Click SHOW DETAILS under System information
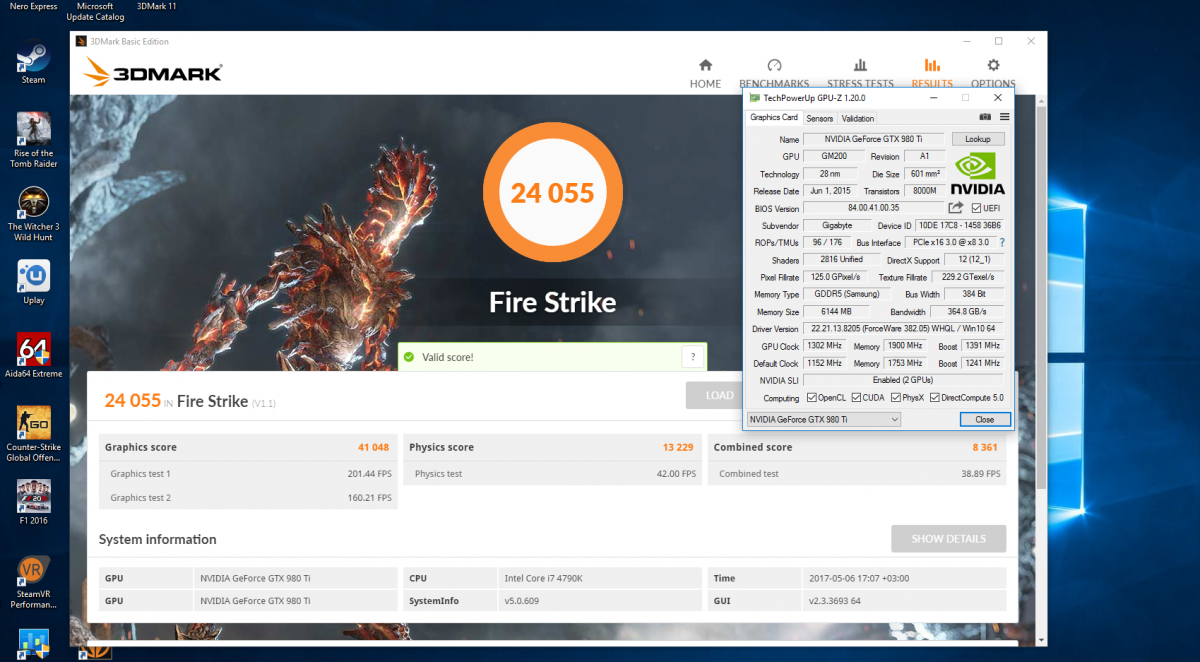The width and height of the screenshot is (1200, 662). pos(948,538)
